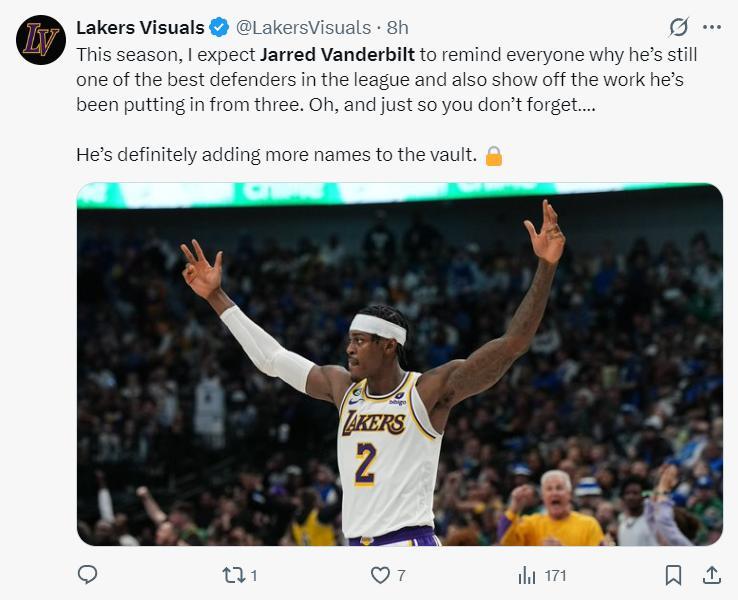
Task: Click the 171 views count
Action: [555, 575]
